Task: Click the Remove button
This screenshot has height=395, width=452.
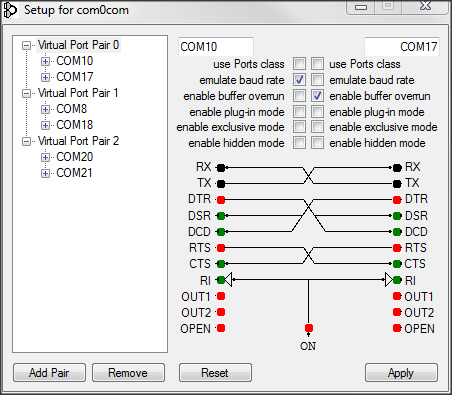Action: [128, 373]
